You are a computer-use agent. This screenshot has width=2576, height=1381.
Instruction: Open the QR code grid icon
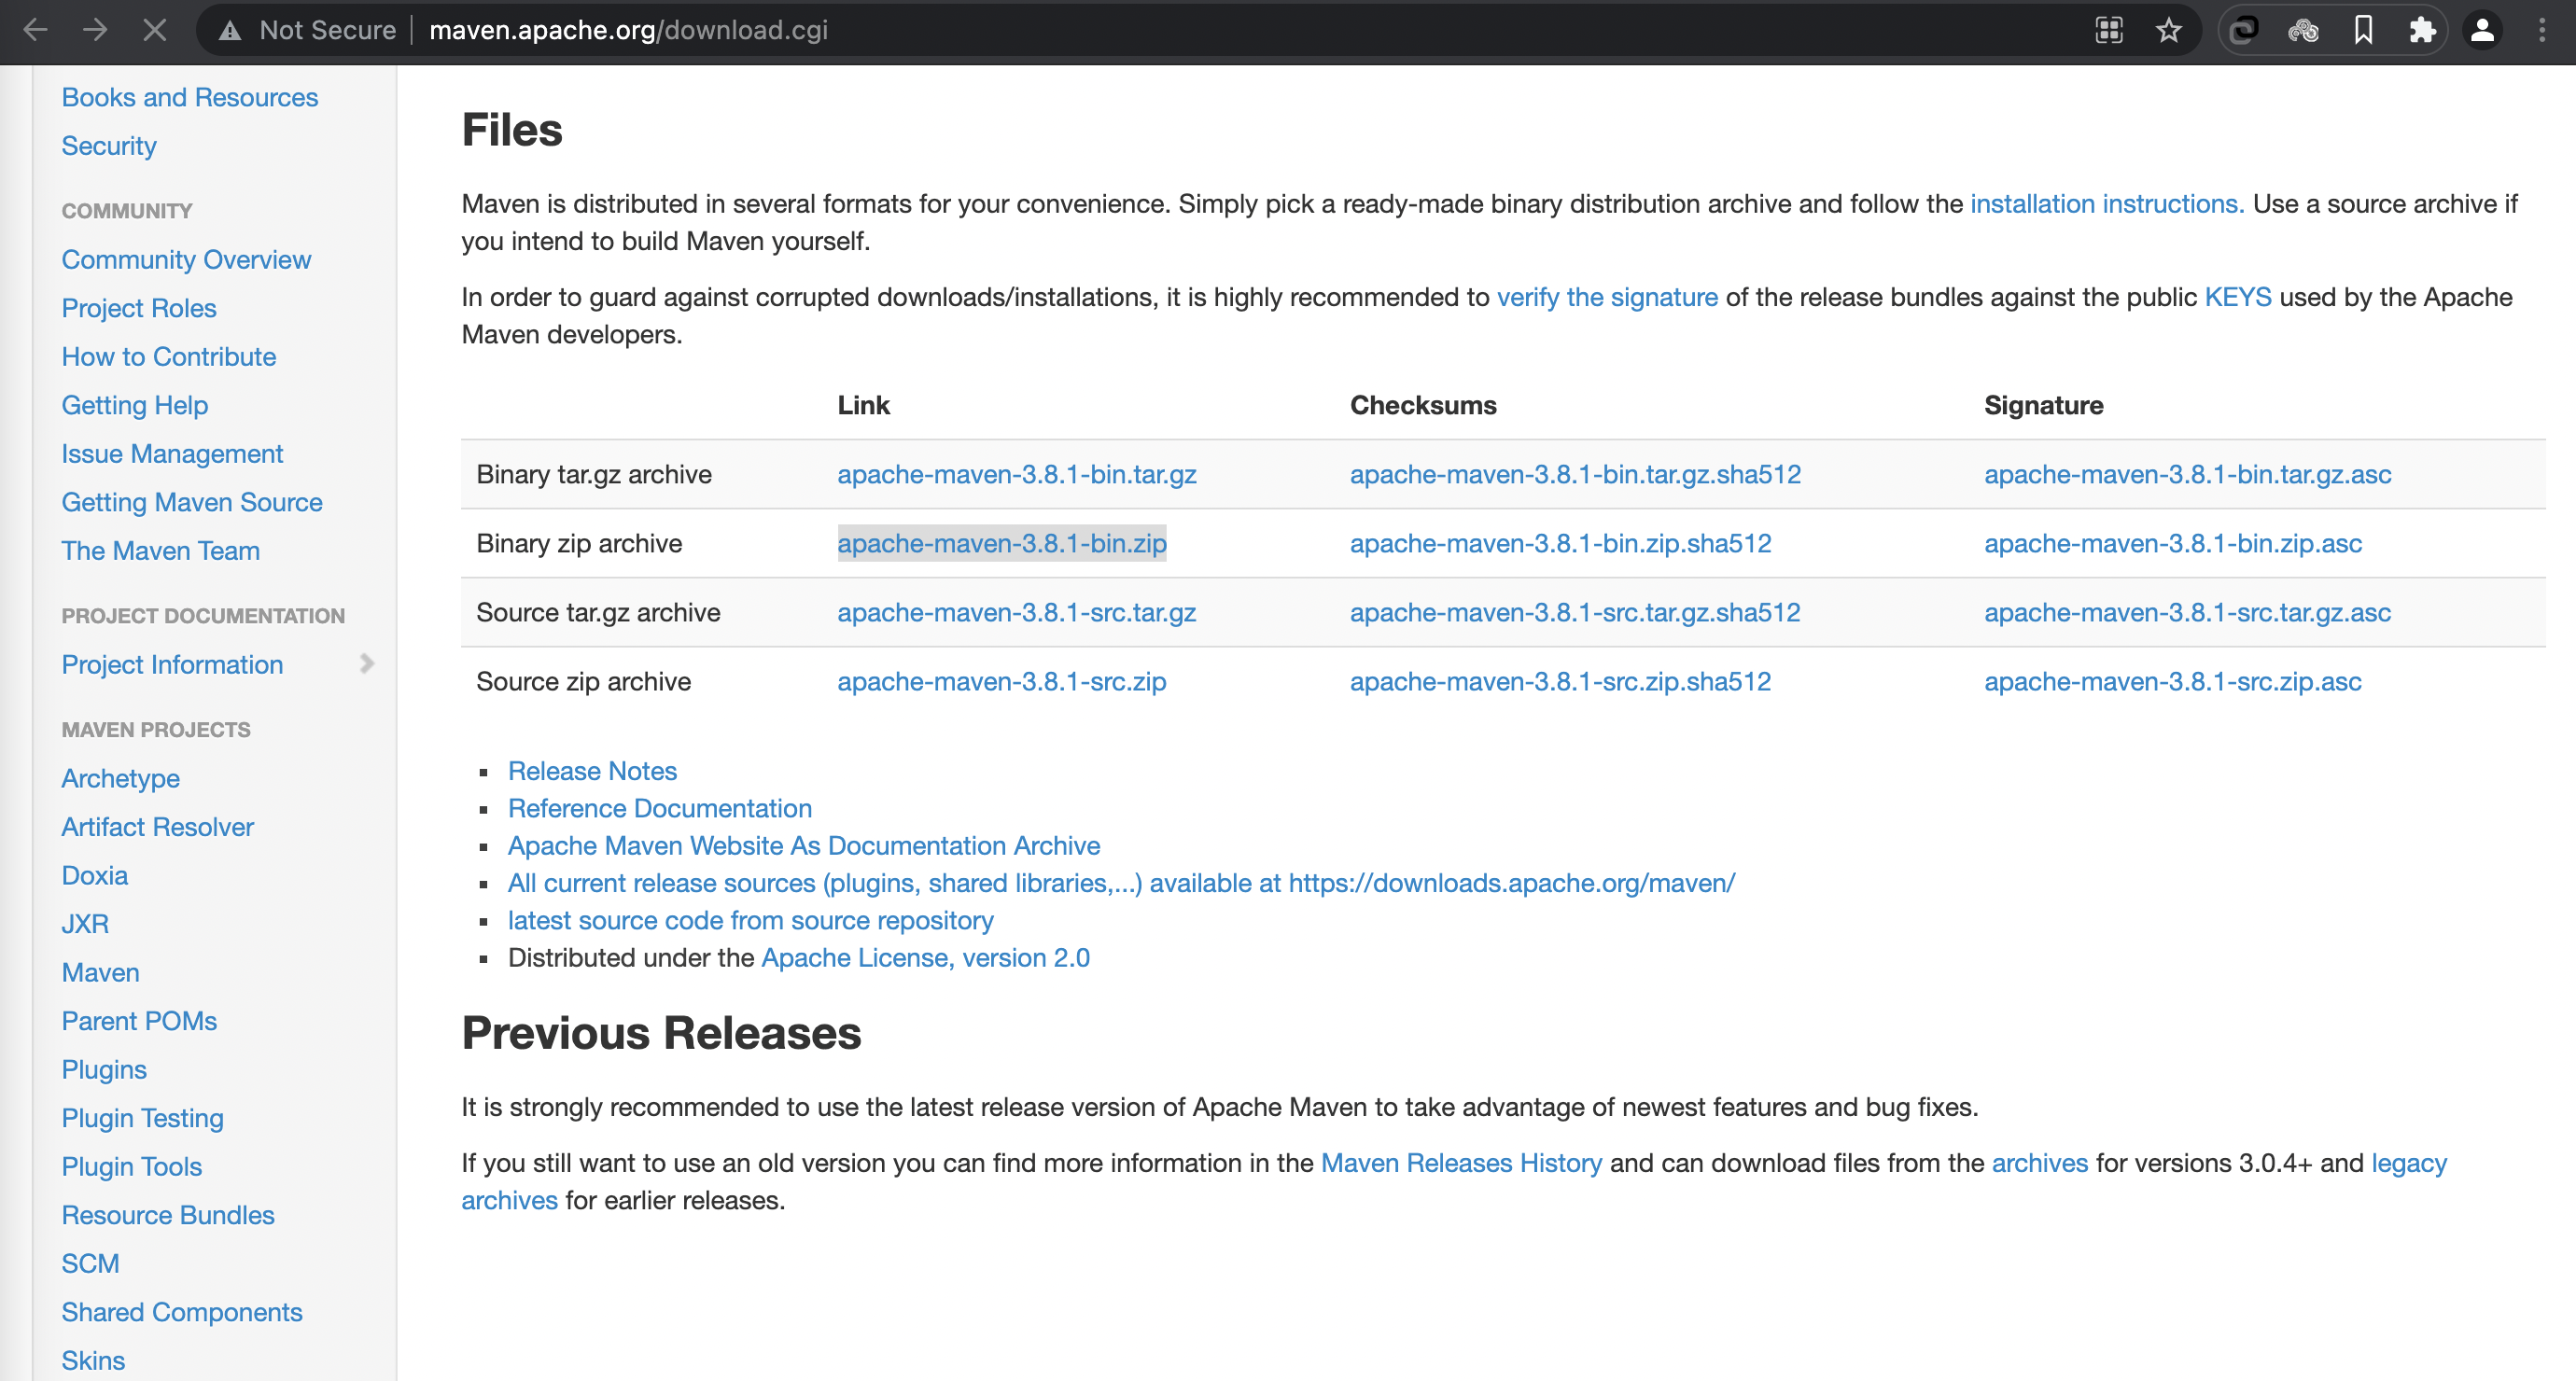2109,30
